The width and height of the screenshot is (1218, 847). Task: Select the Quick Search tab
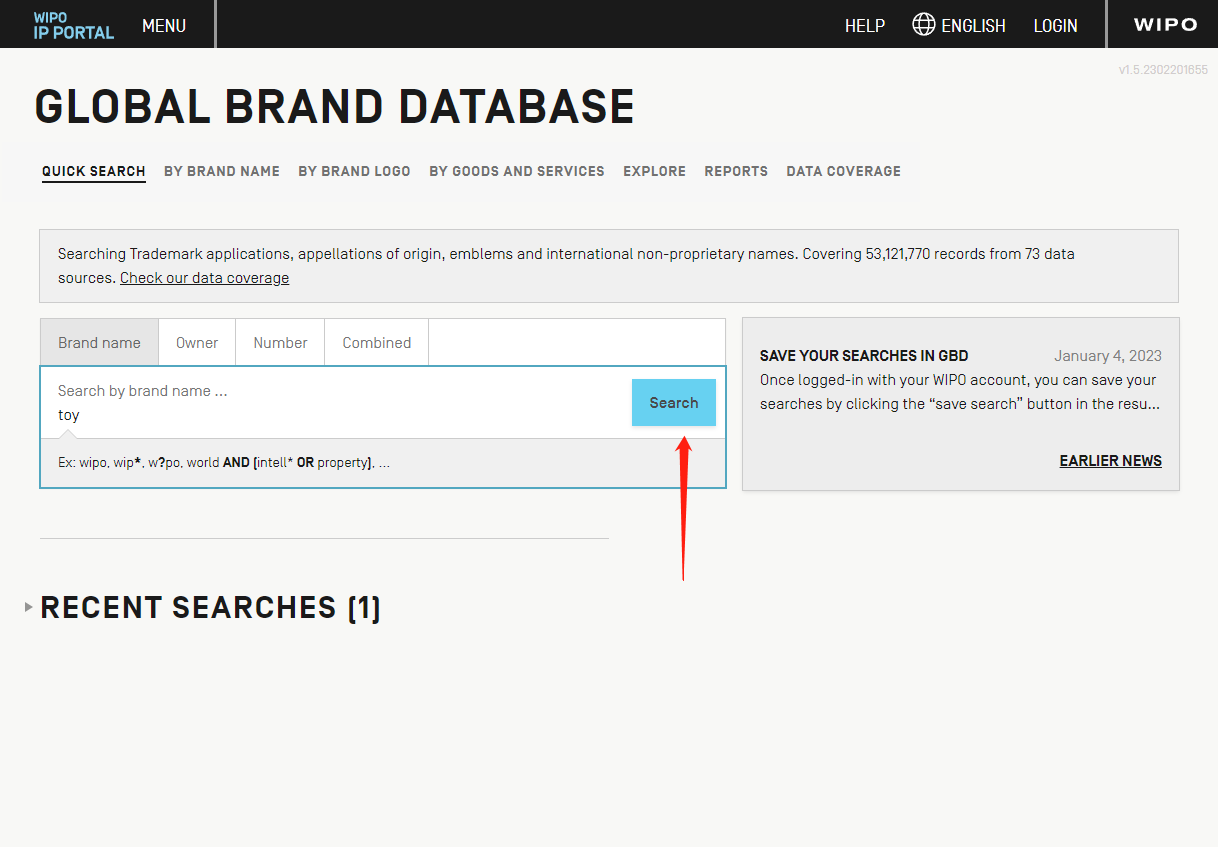pos(94,171)
